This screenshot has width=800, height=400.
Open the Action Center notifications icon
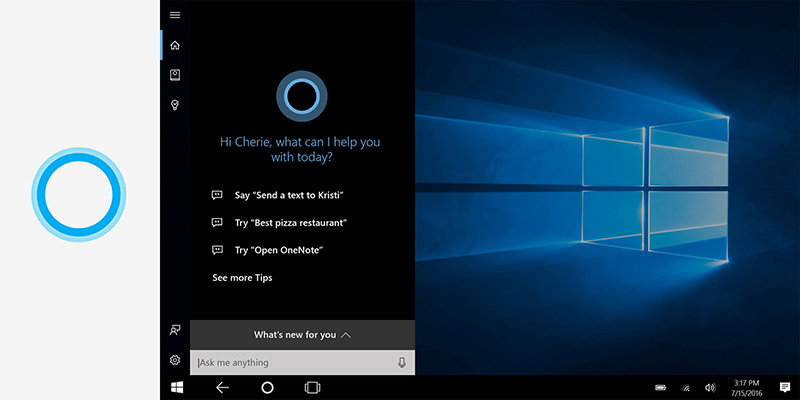coord(785,387)
